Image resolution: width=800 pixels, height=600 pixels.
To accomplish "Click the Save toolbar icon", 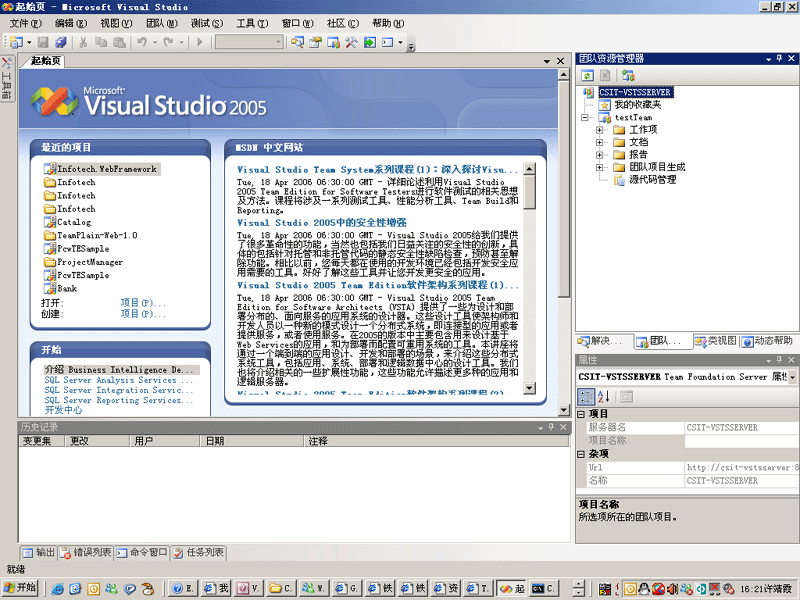I will click(x=43, y=42).
